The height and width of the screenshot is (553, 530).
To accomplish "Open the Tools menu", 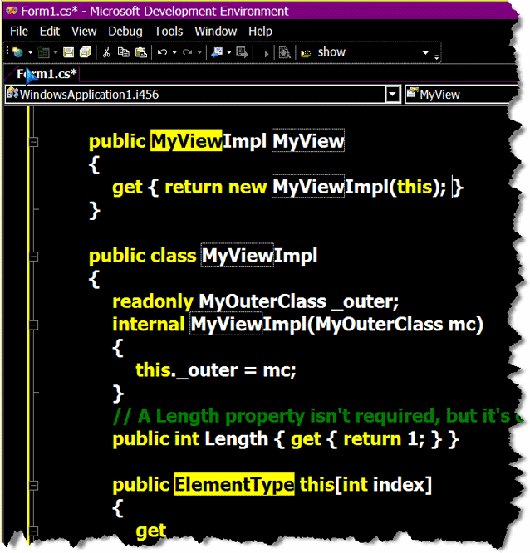I will (169, 32).
